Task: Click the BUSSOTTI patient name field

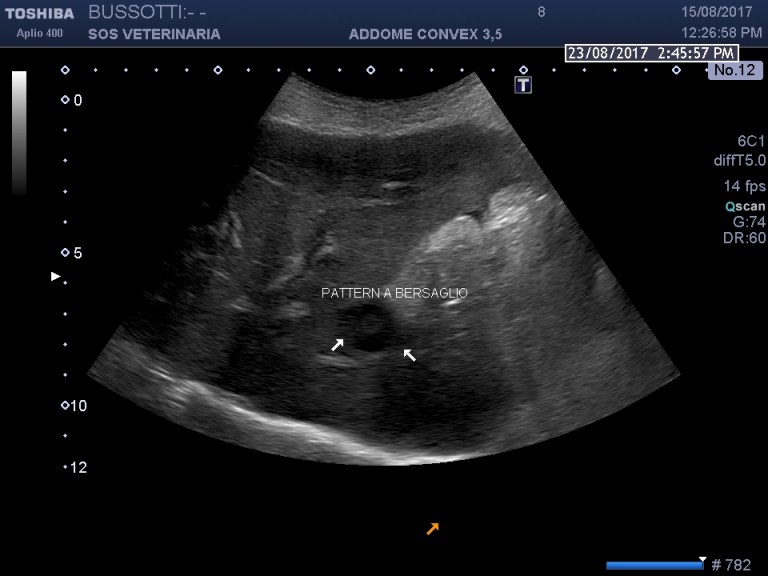Action: click(147, 13)
